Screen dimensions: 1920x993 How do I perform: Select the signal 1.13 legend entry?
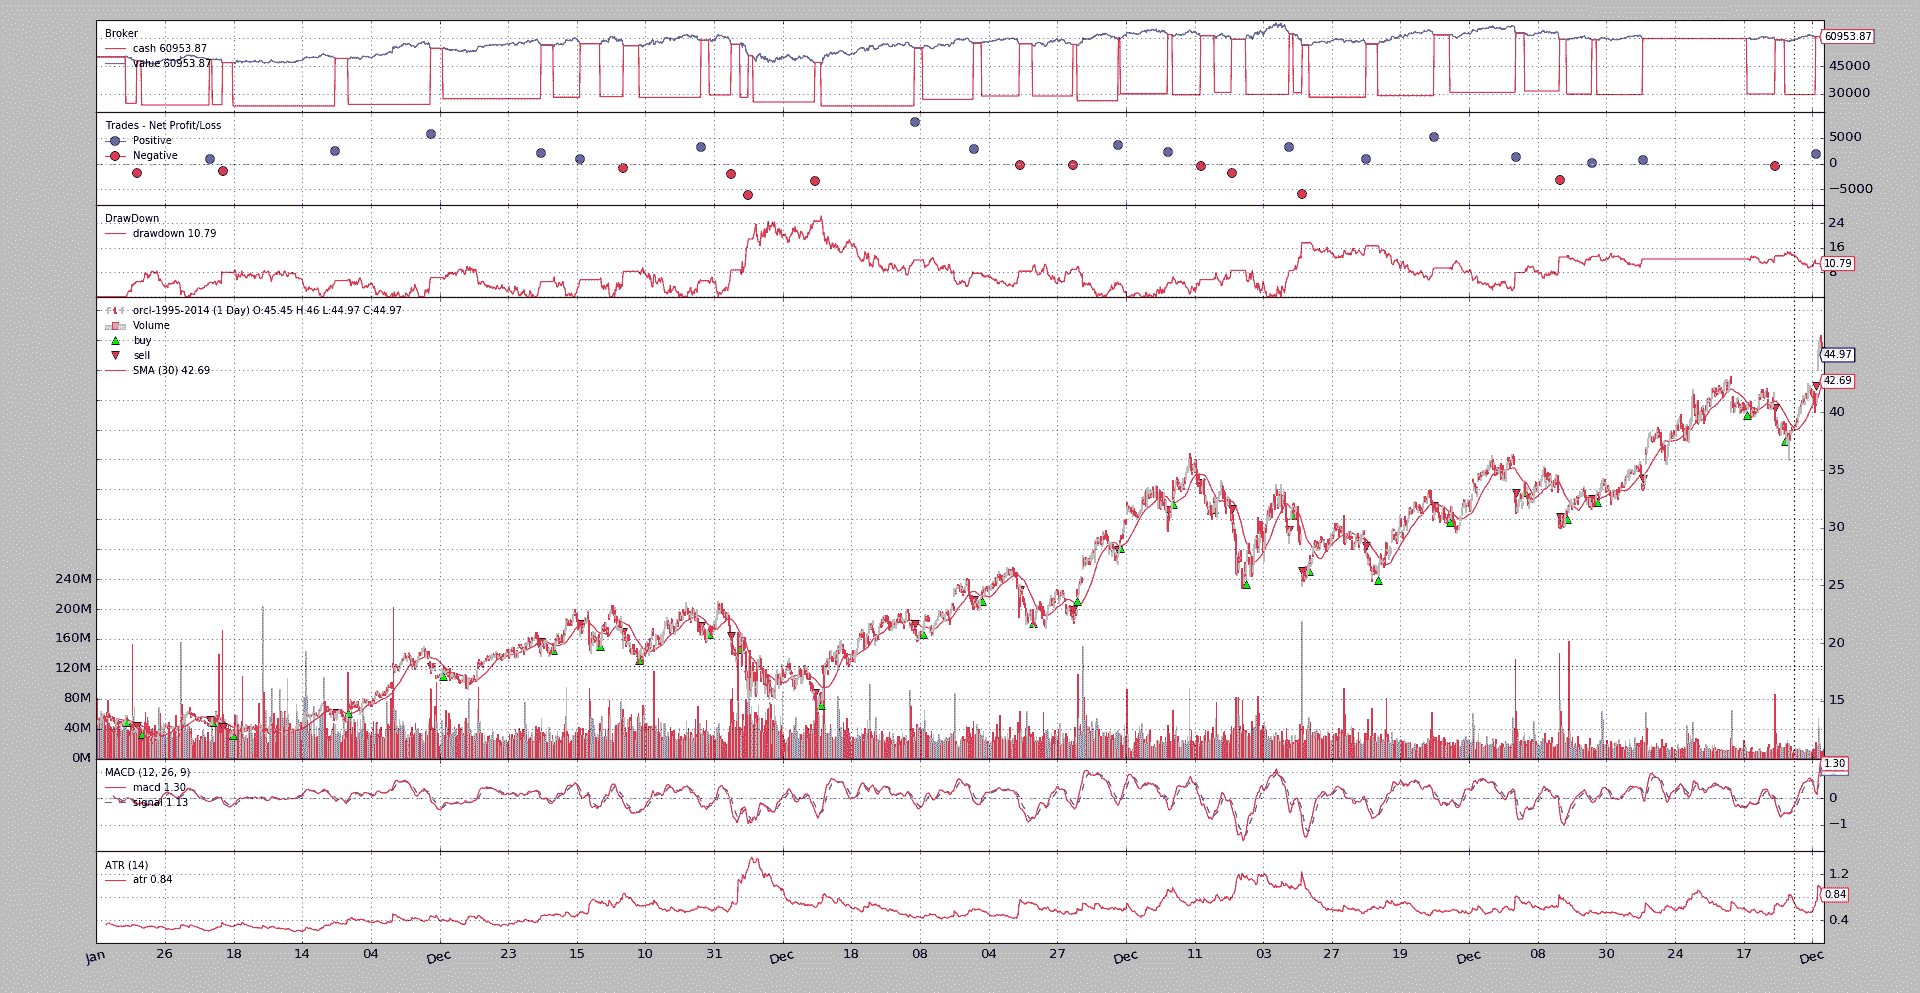click(147, 803)
